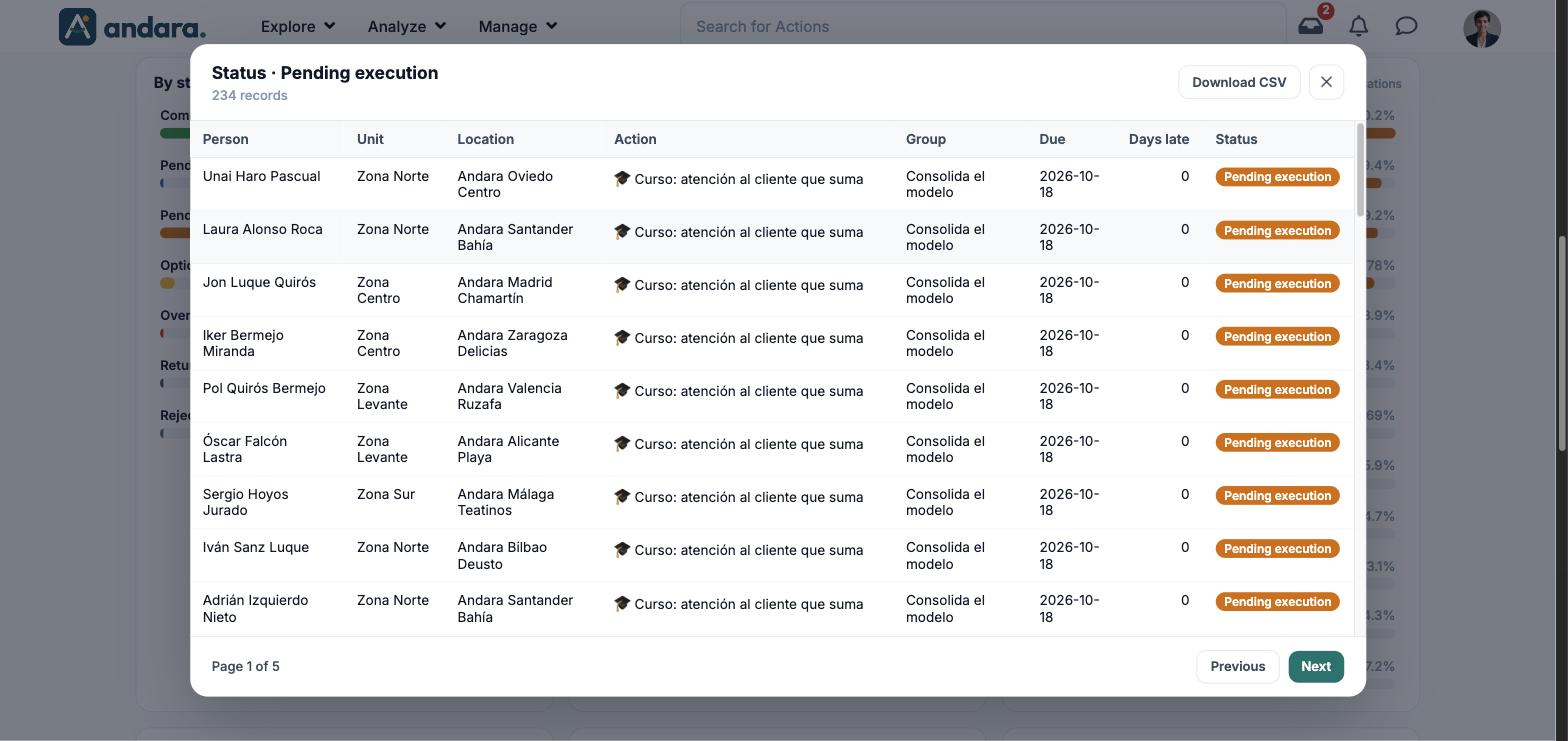Click location Andara Madrid Chamartín
The width and height of the screenshot is (1568, 741).
coord(505,290)
